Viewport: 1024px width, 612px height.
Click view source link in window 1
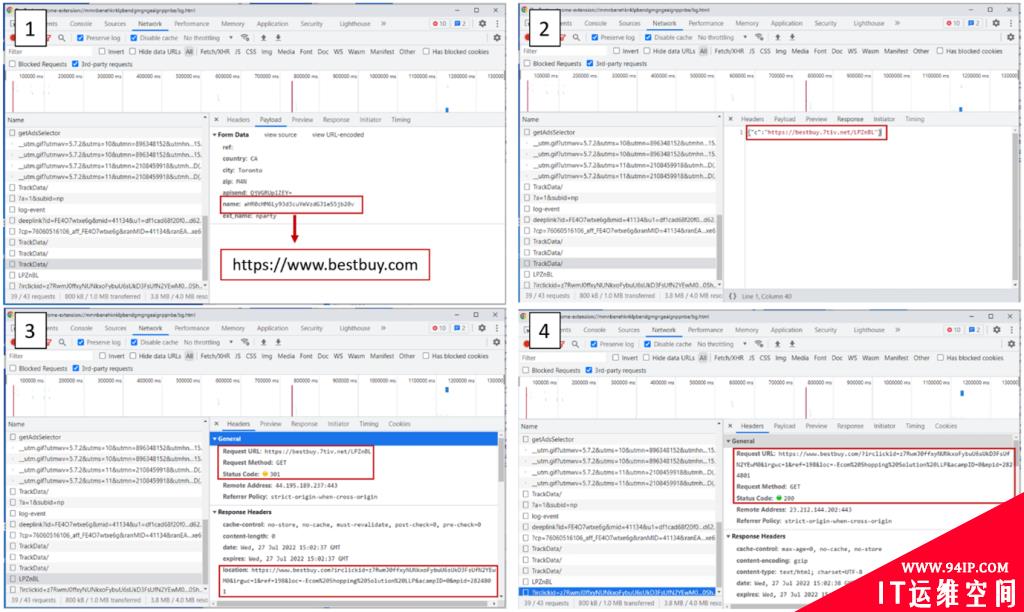[x=280, y=135]
